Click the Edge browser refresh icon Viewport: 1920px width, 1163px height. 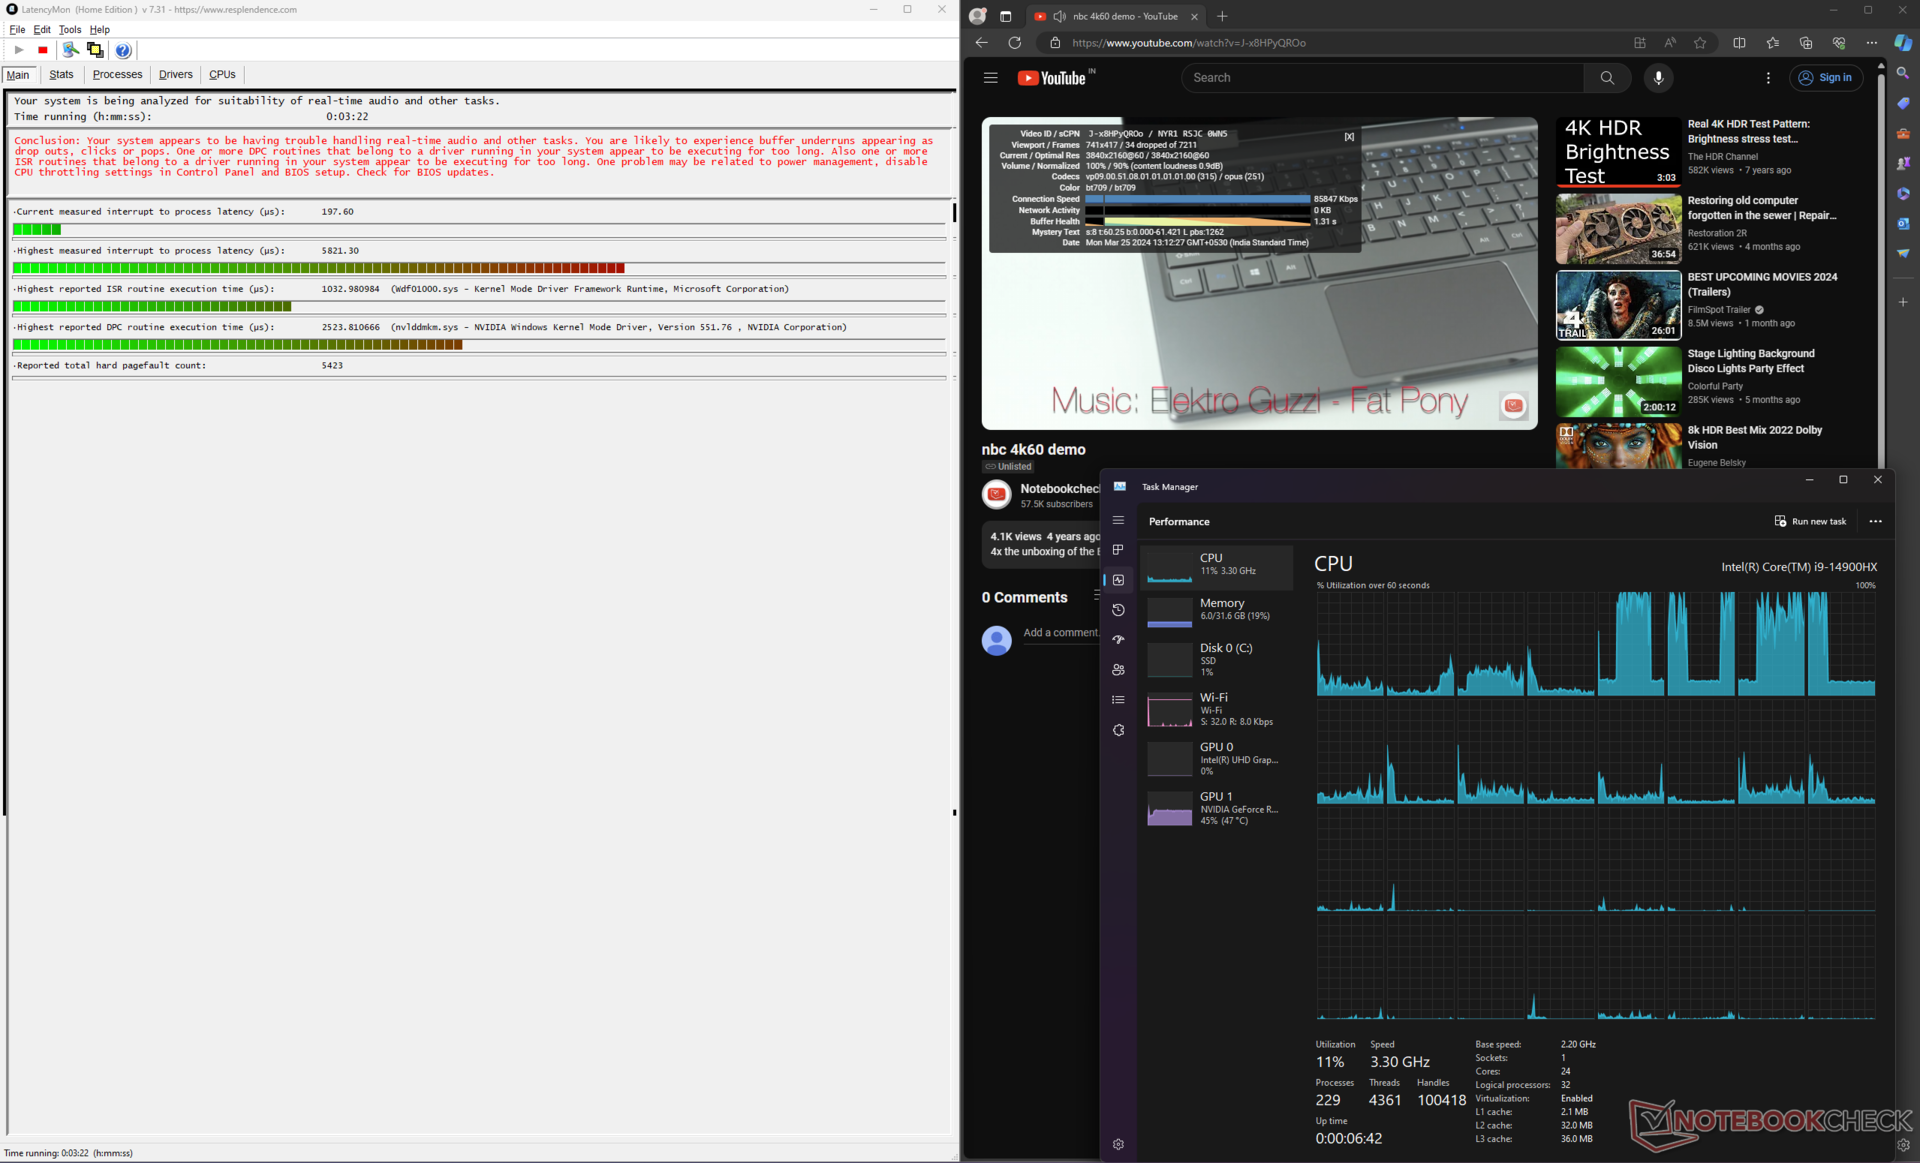(x=1014, y=43)
